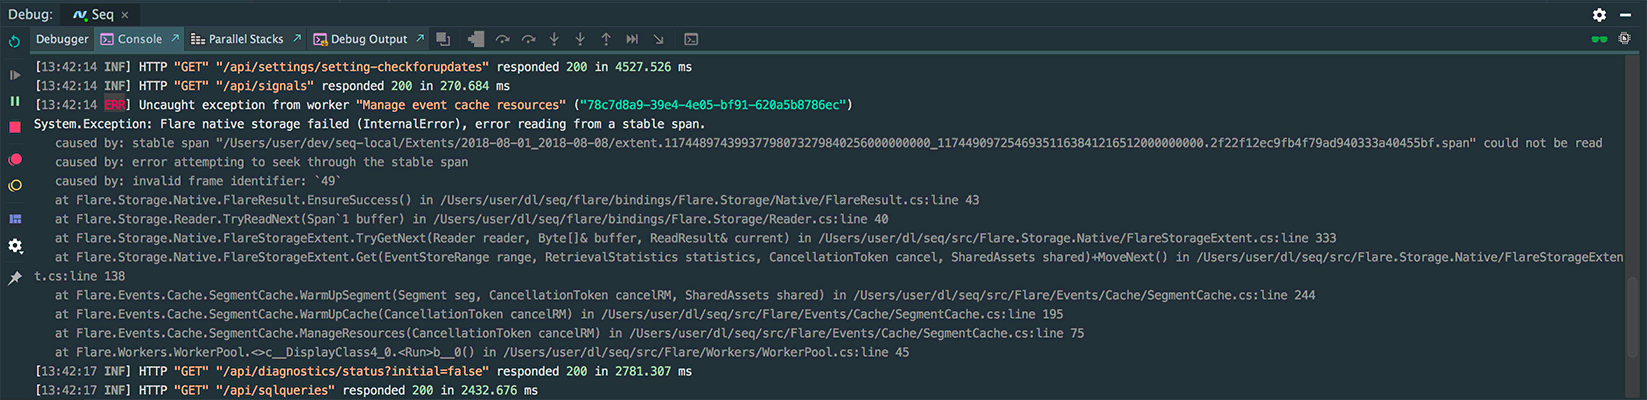Screen dimensions: 1647x400
Task: Pin the debug tab
Action: tap(15, 278)
